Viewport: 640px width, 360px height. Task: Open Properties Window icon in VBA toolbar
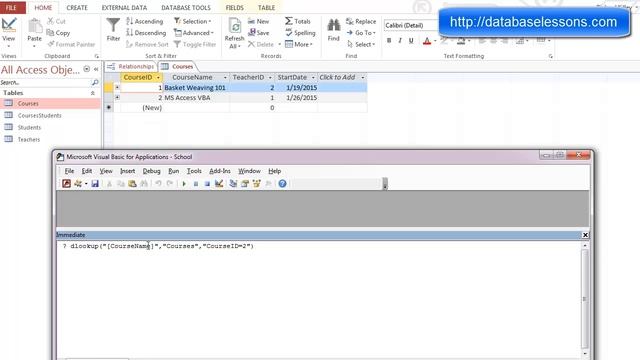(245, 184)
